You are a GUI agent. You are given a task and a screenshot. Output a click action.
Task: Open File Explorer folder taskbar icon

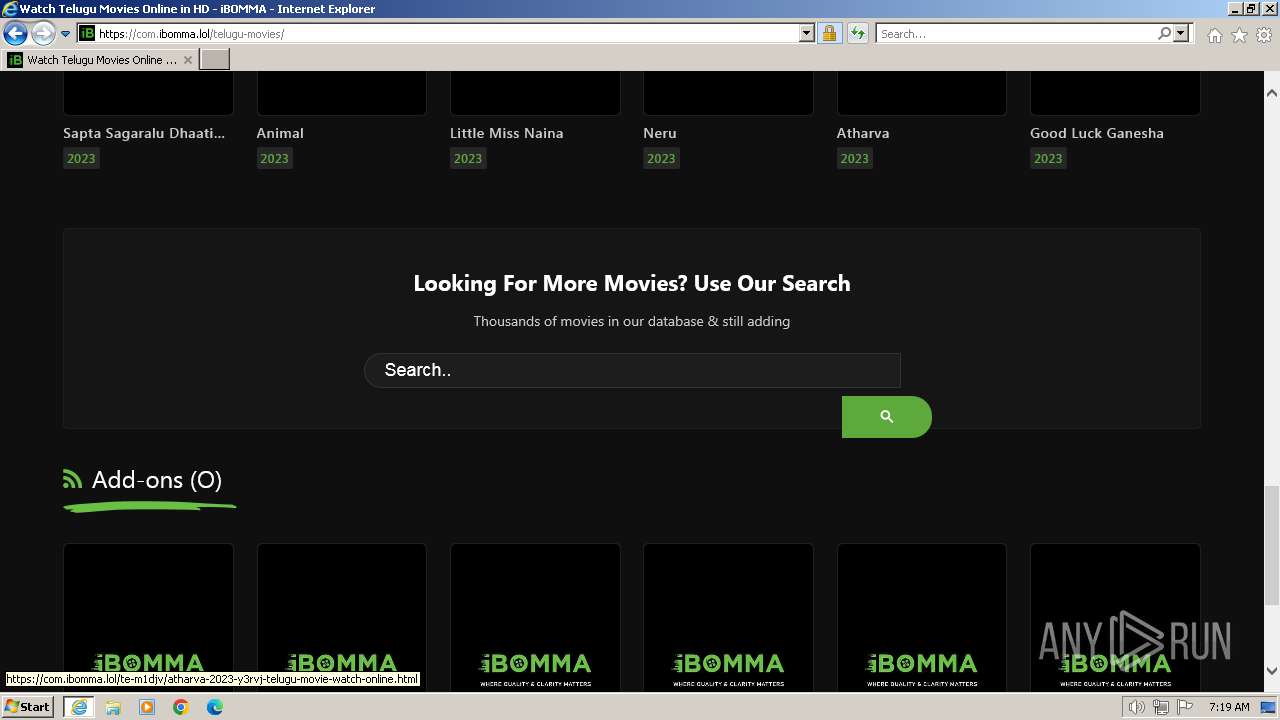pyautogui.click(x=113, y=707)
